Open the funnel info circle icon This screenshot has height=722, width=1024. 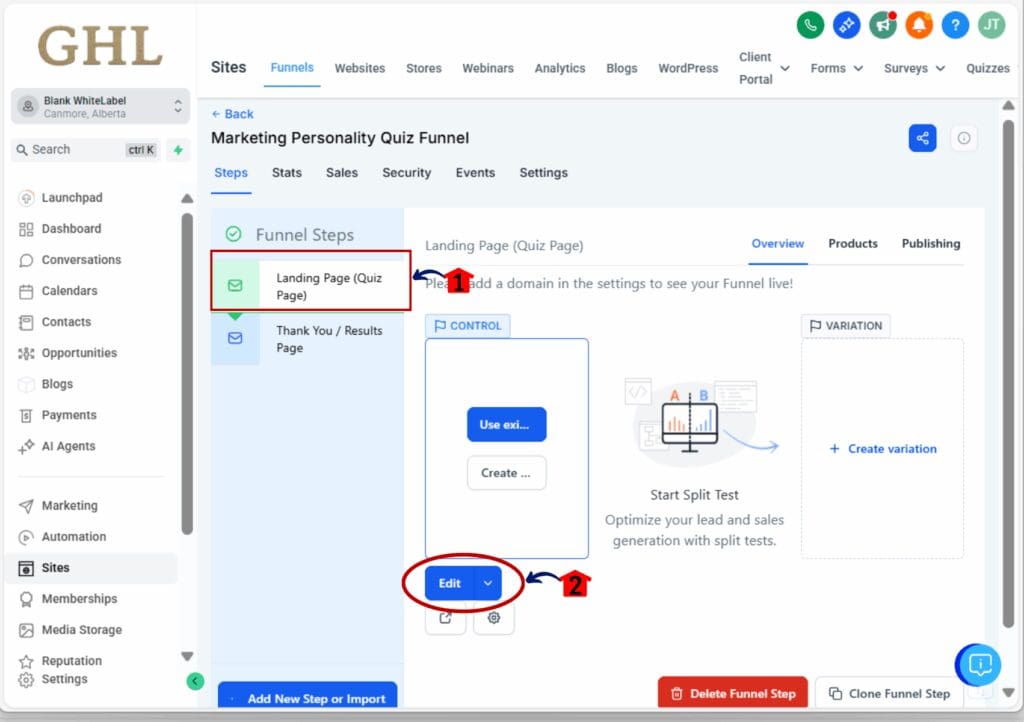point(964,138)
